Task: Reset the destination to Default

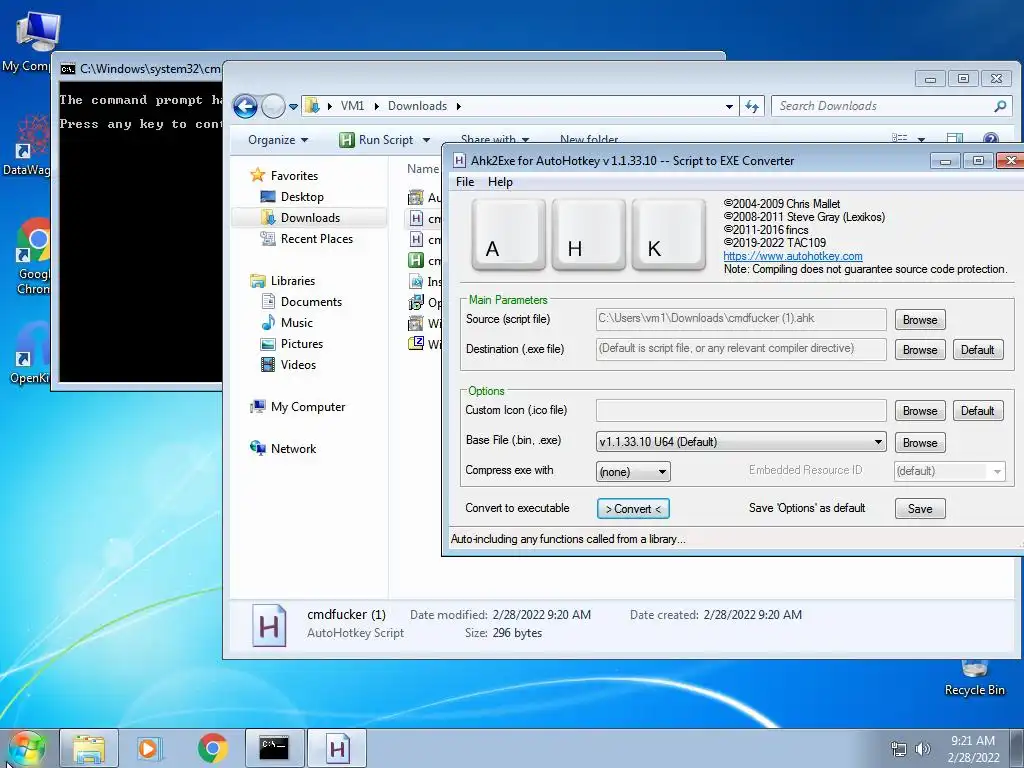Action: [977, 350]
